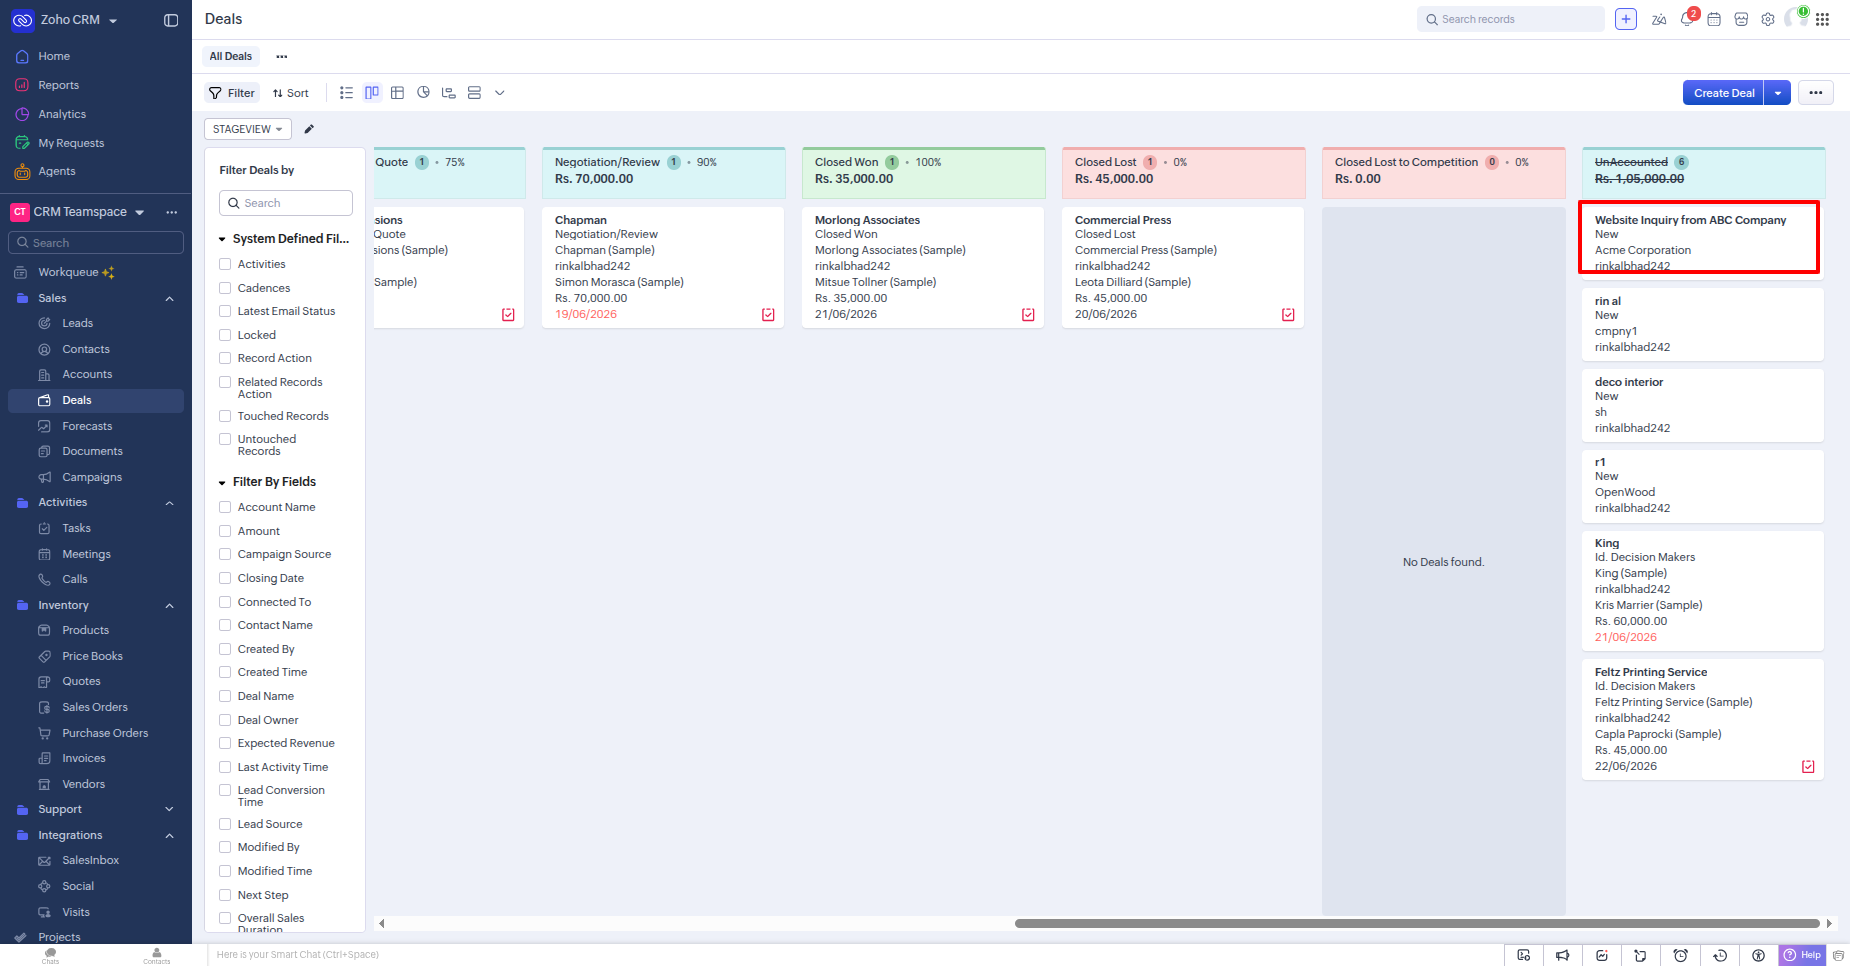Focus the Search records field
The height and width of the screenshot is (966, 1850).
[x=1510, y=19]
